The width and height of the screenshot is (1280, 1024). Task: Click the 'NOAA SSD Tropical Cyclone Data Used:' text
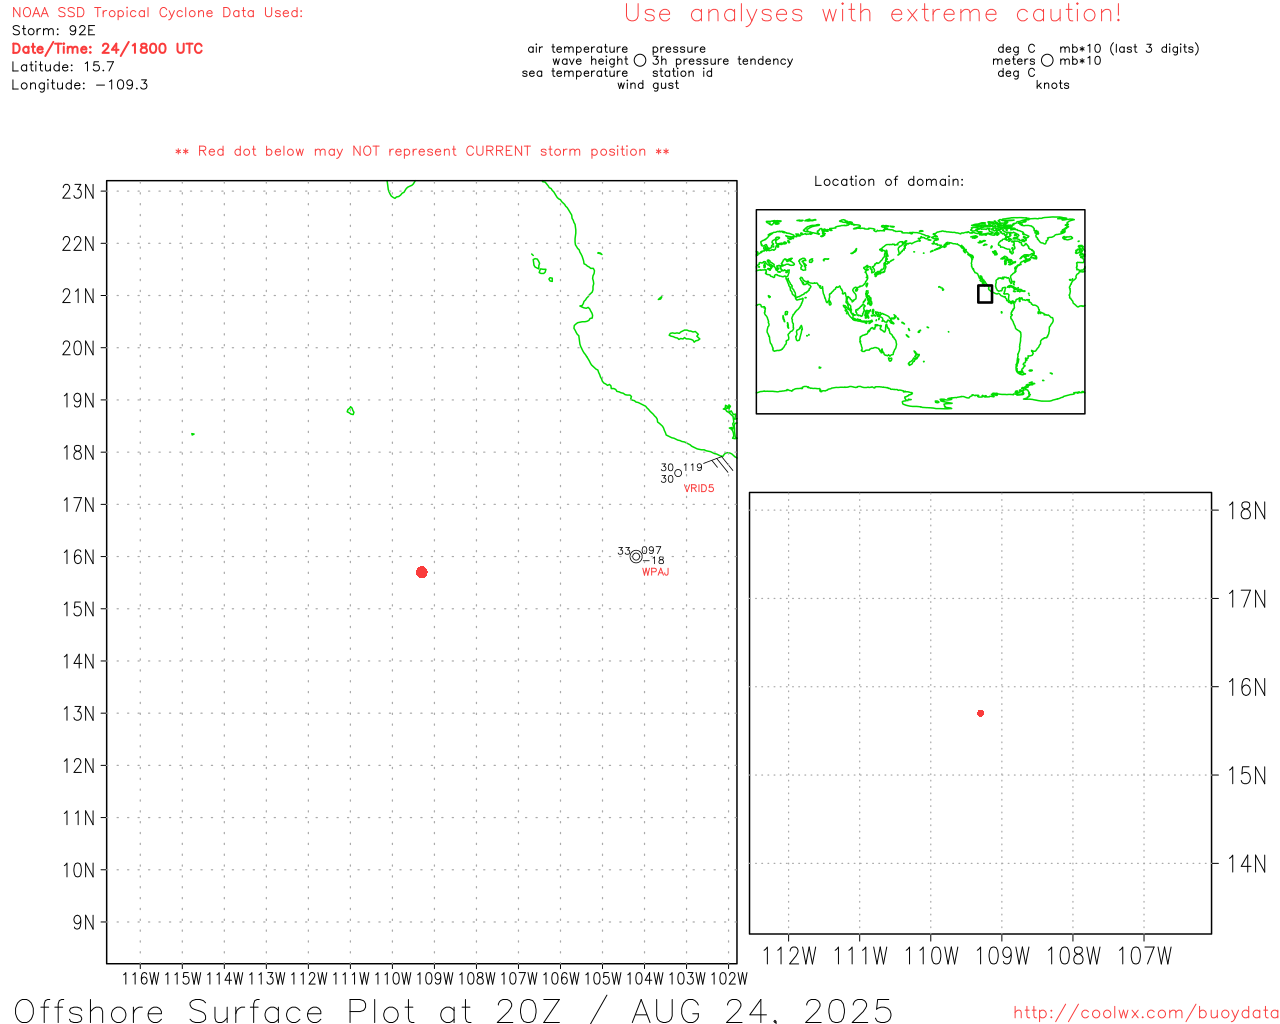[157, 13]
